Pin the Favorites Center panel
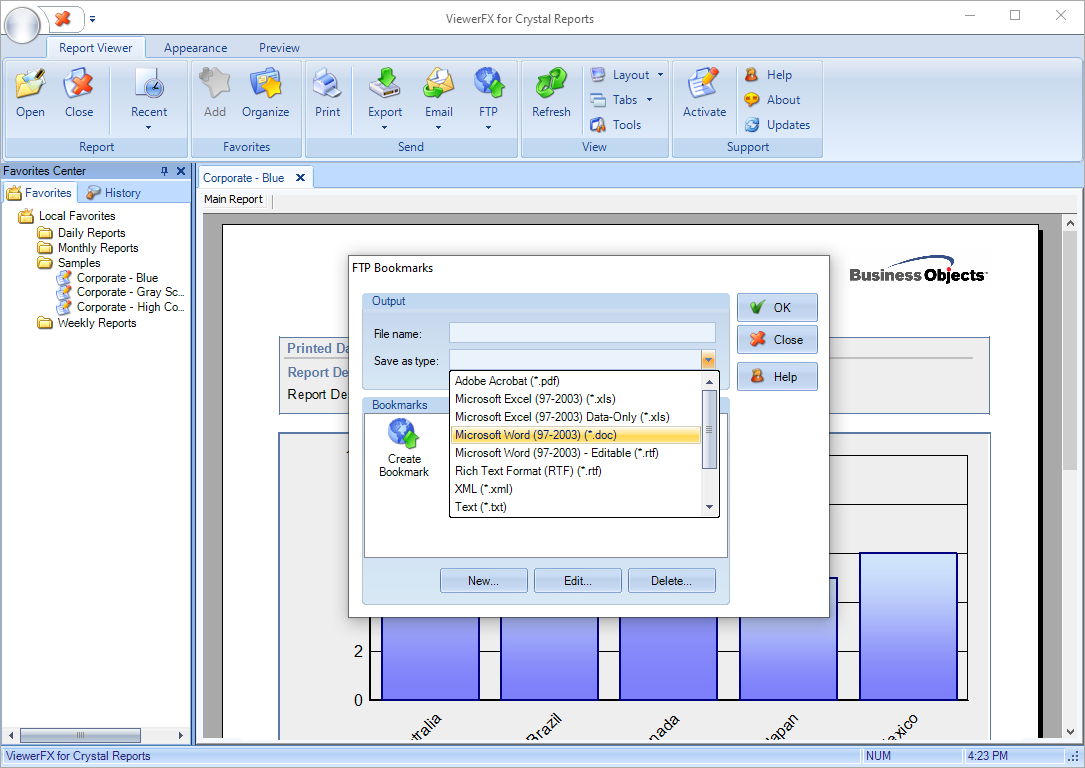1085x768 pixels. coord(164,171)
